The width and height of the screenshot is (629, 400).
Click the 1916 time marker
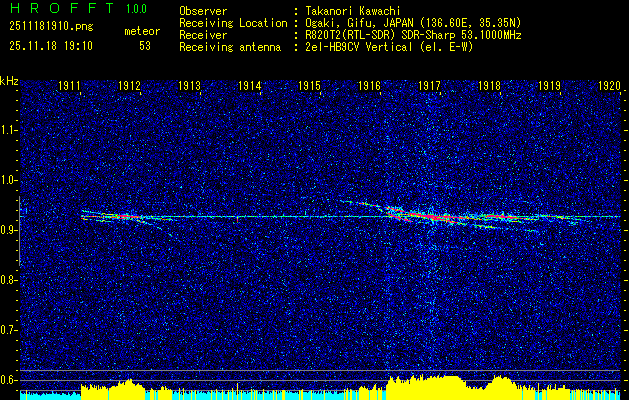point(369,85)
